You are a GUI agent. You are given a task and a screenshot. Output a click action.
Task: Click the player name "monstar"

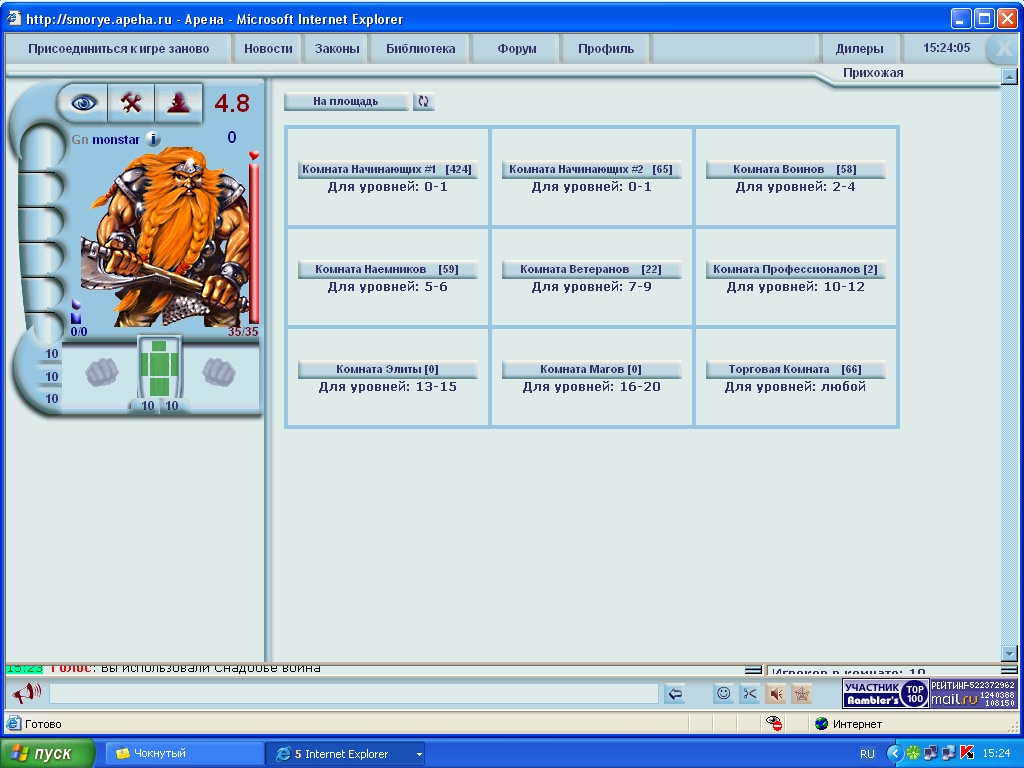tap(116, 140)
